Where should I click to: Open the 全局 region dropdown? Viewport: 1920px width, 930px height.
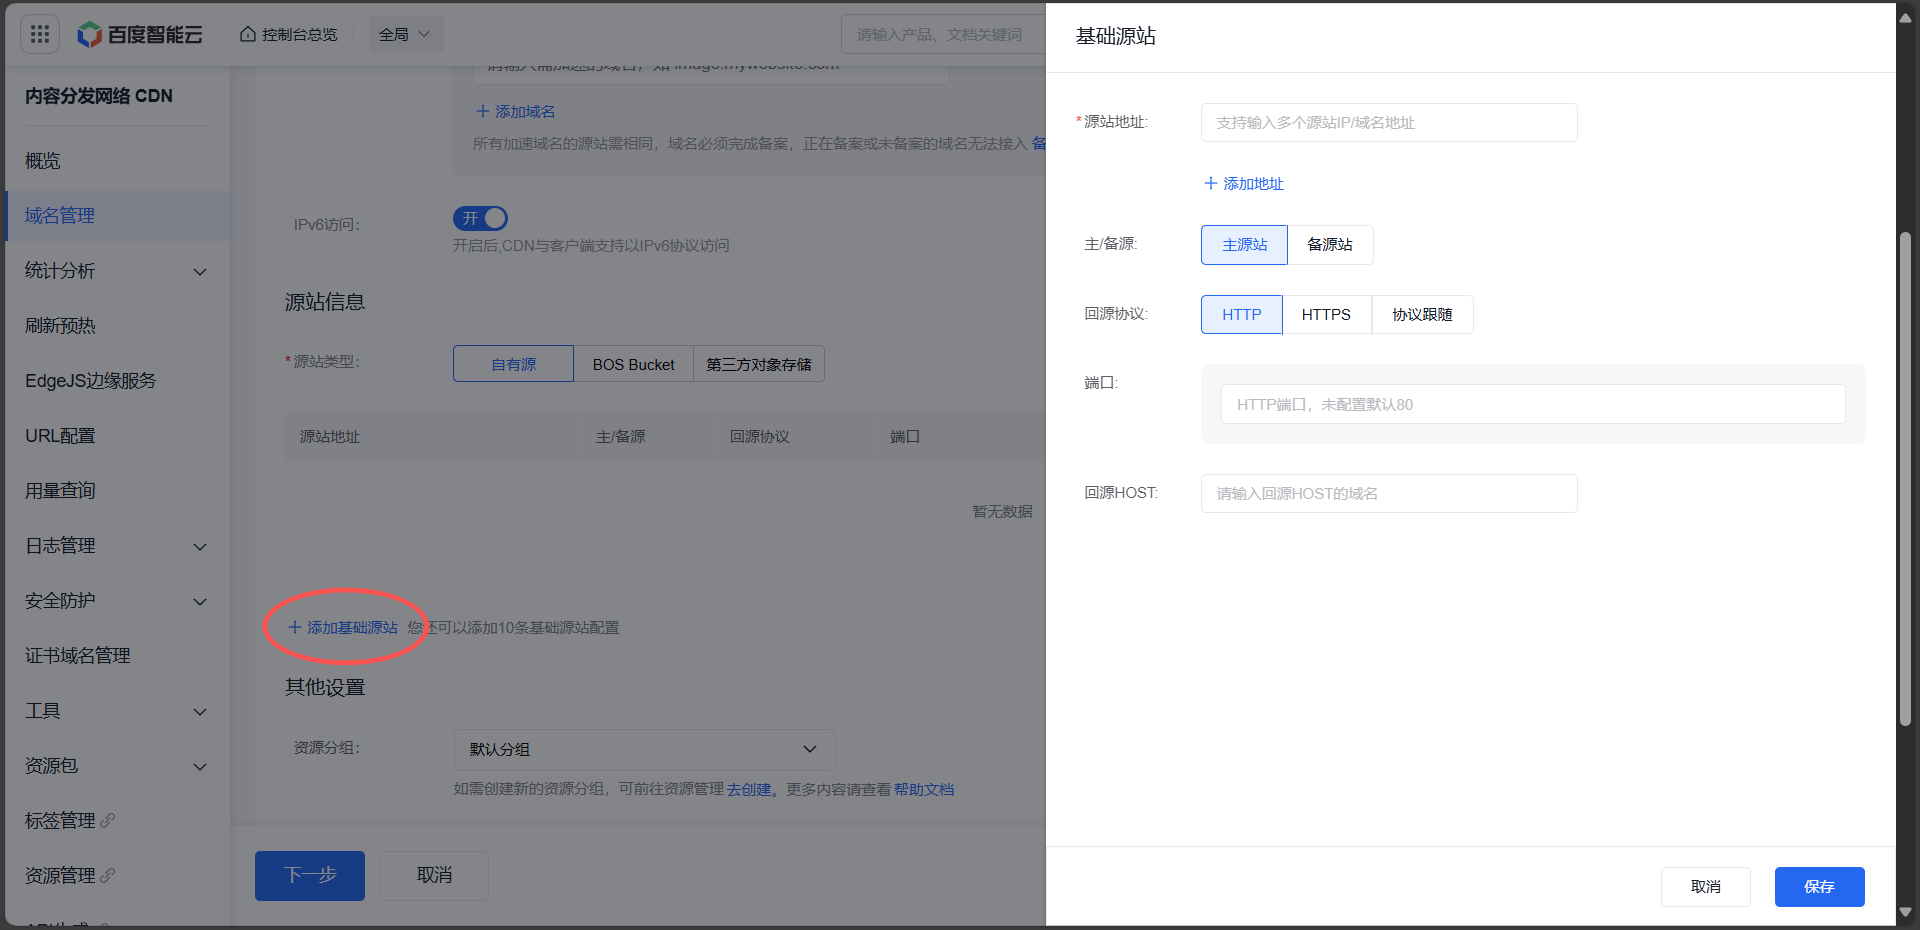point(405,35)
